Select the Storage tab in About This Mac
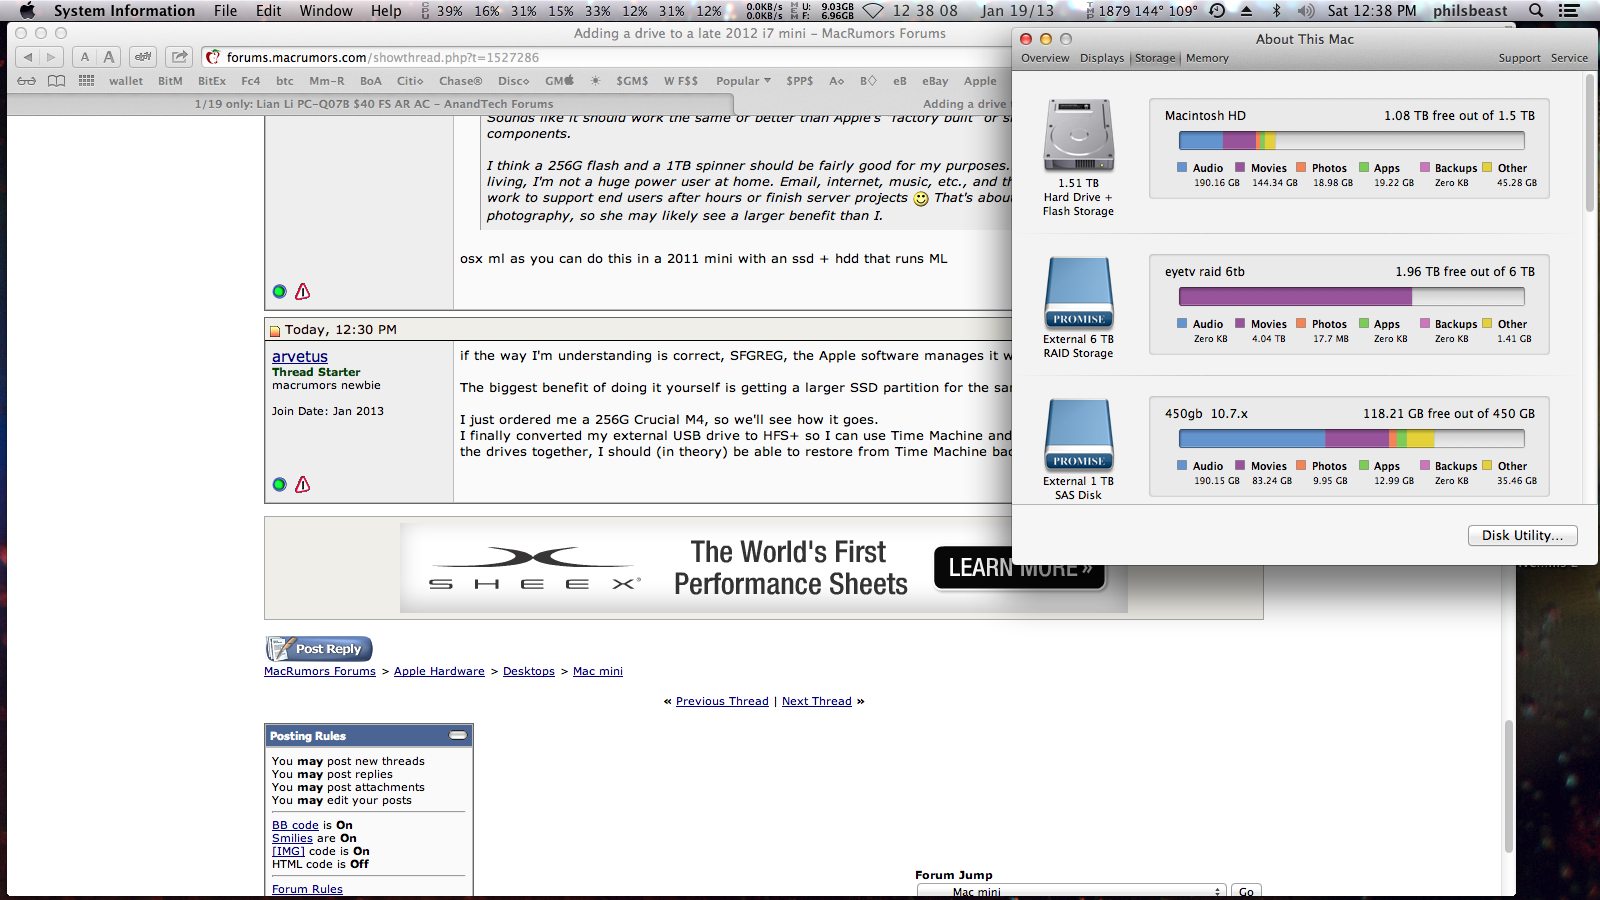 click(1155, 58)
